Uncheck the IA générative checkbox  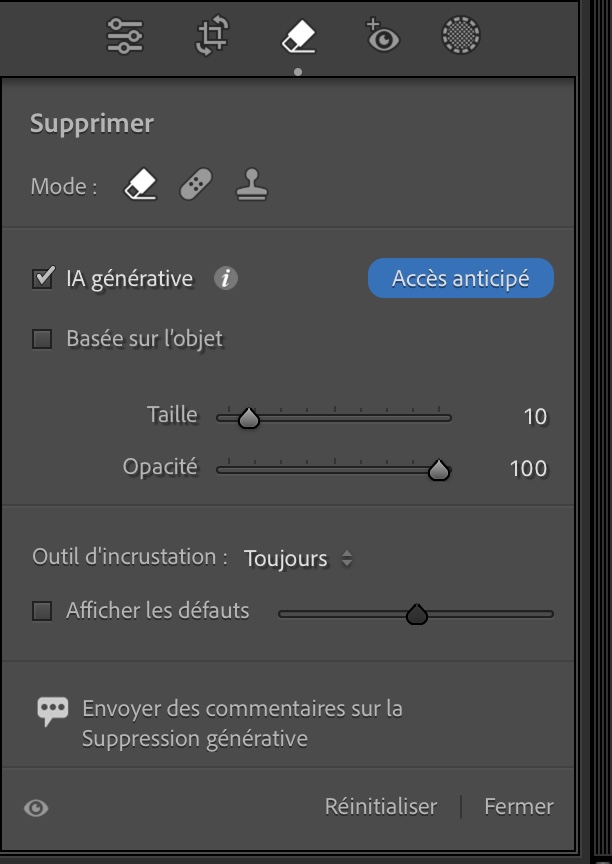(42, 279)
